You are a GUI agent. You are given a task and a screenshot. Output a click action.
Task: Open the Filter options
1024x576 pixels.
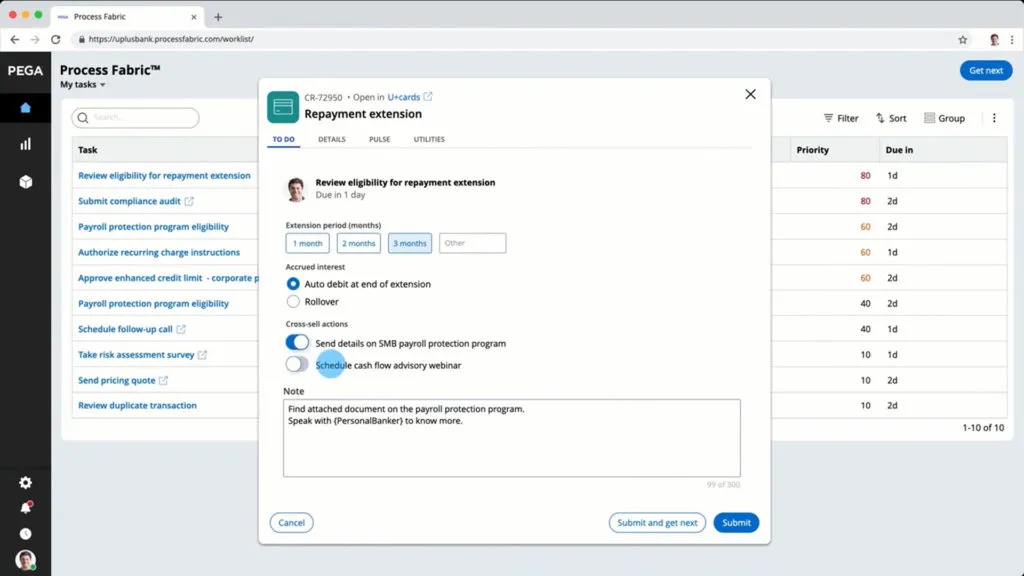point(841,118)
